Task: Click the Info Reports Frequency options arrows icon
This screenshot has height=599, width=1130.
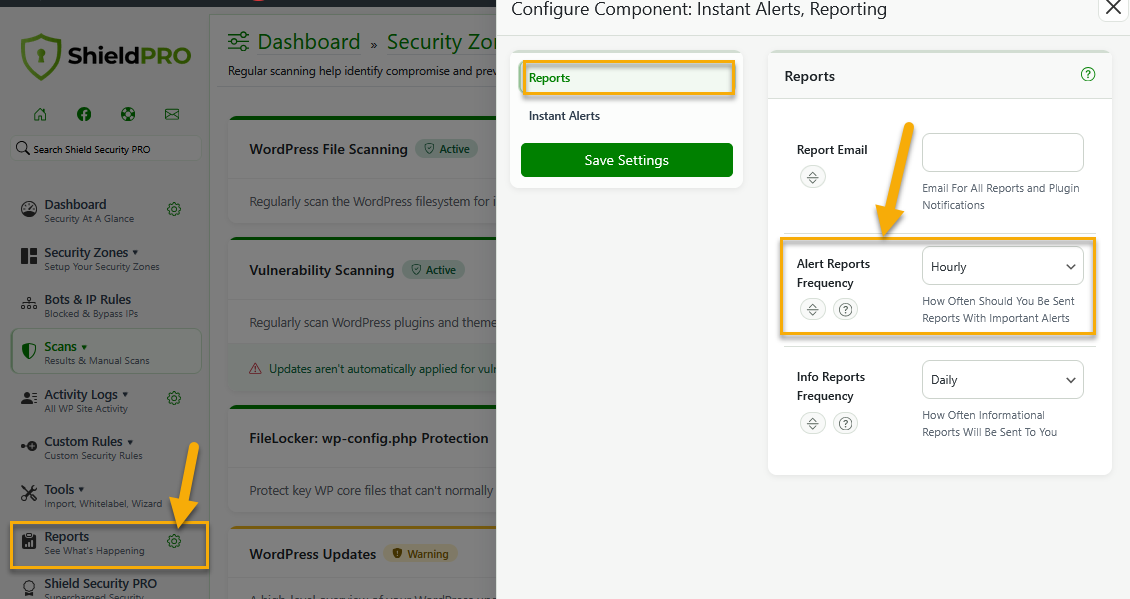Action: 813,423
